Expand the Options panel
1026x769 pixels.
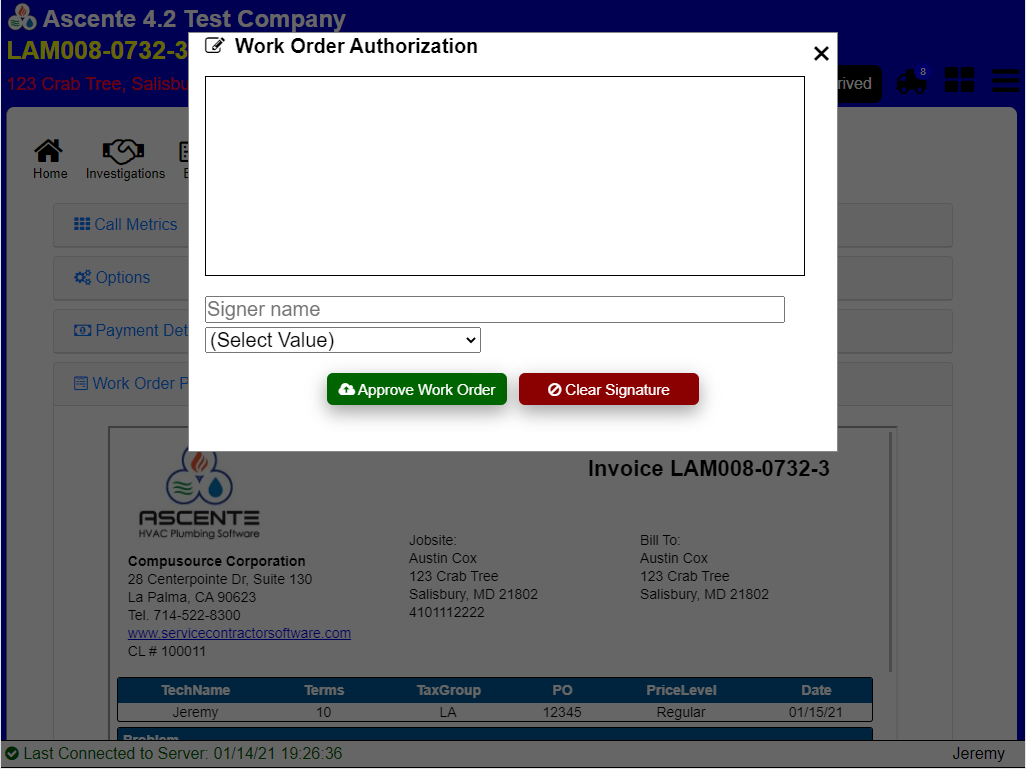point(112,278)
